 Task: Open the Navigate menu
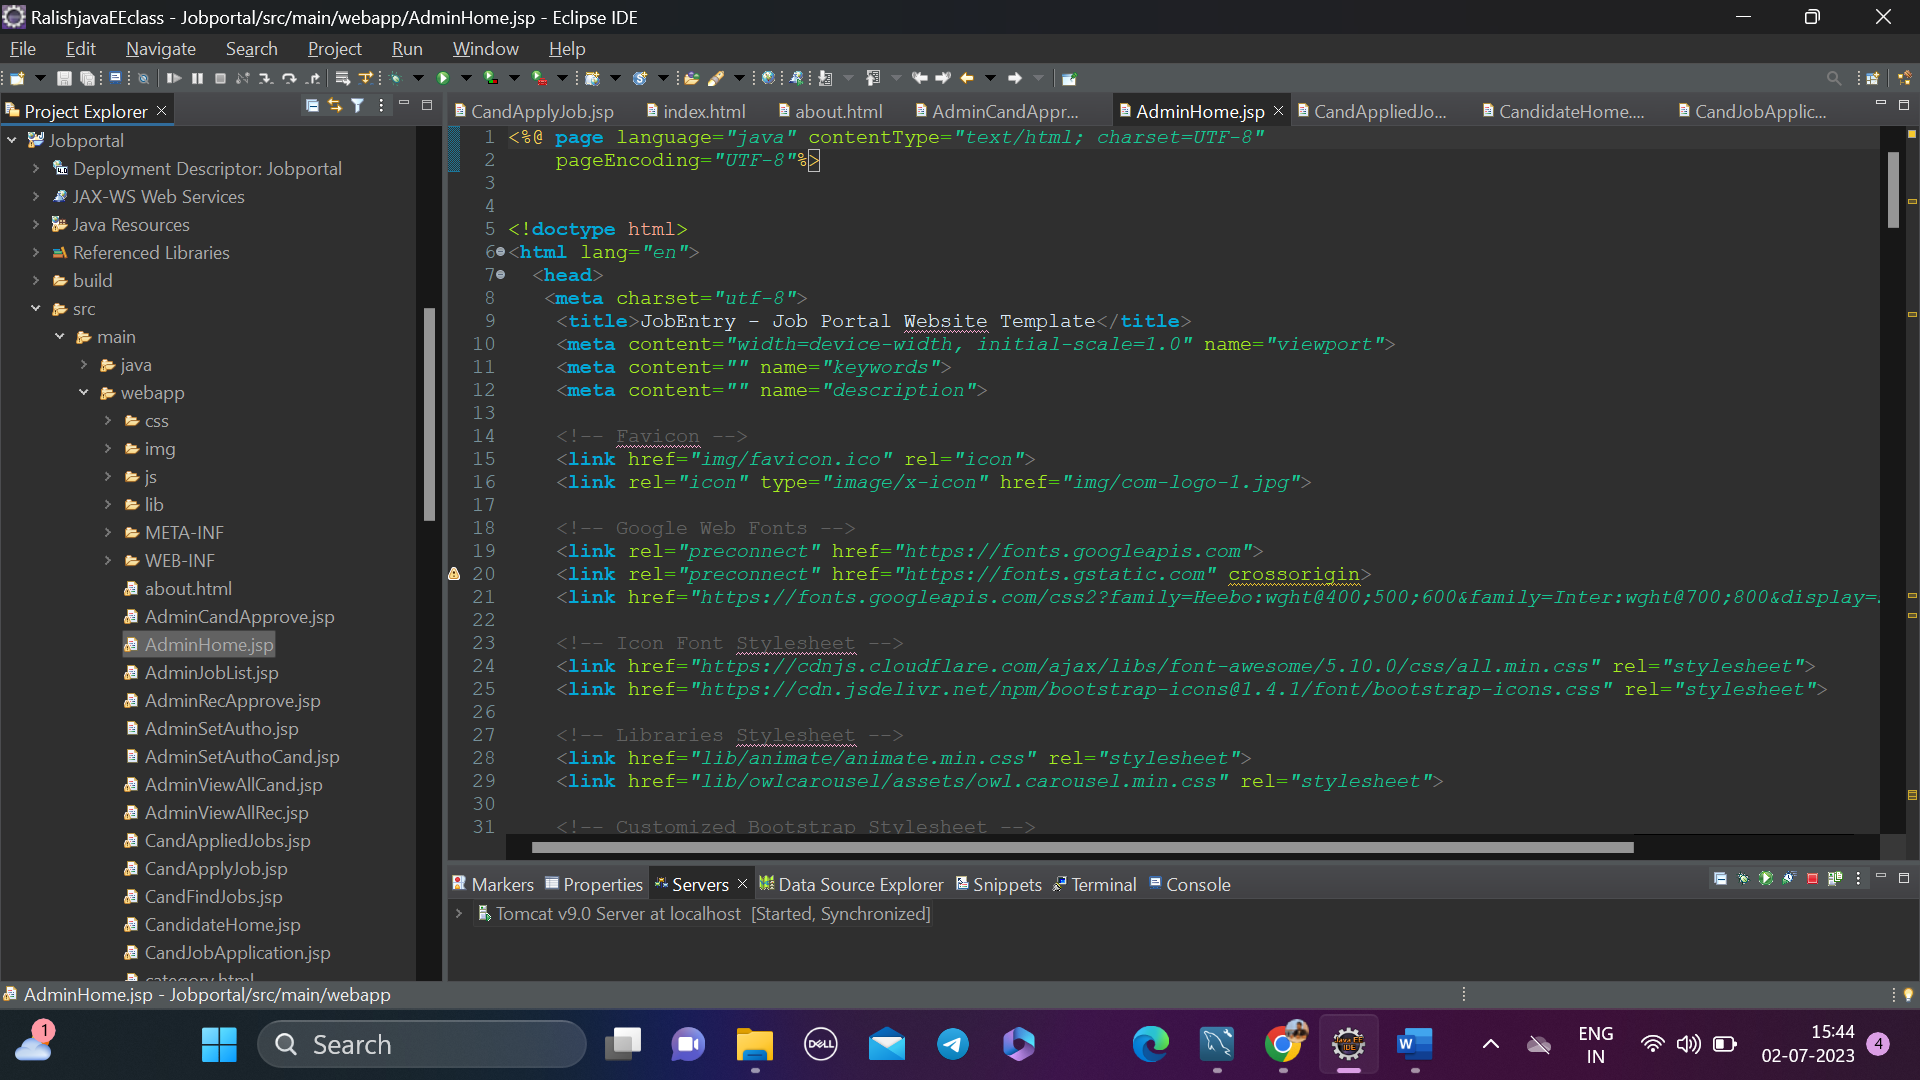(160, 48)
